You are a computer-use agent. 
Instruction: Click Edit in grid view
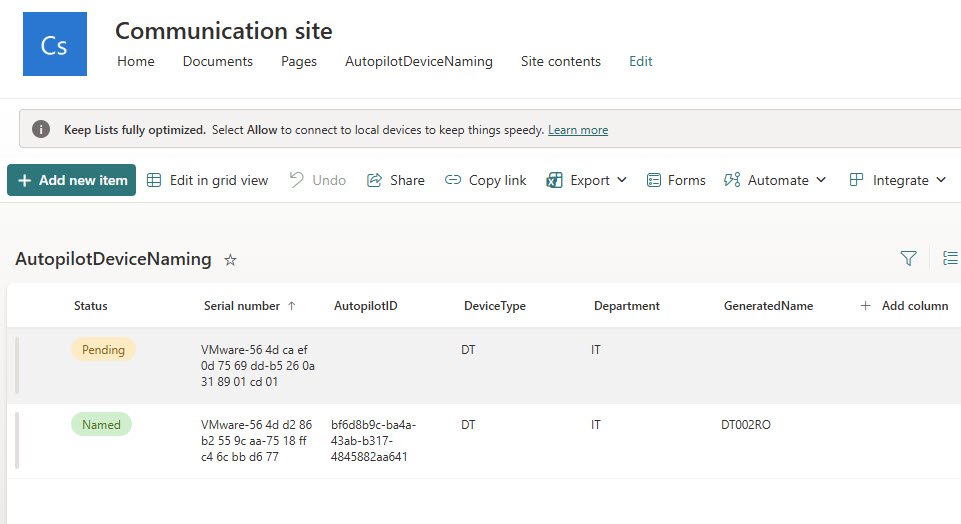208,180
